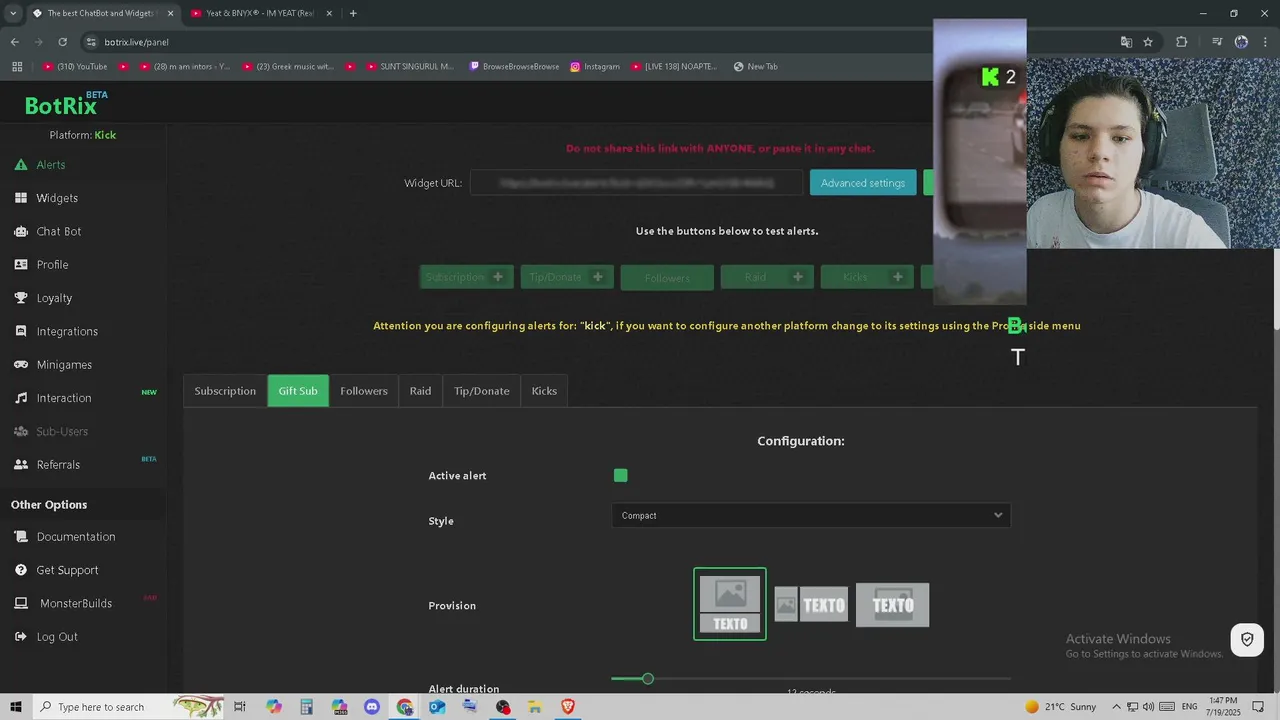
Task: Open Windows Start menu
Action: [x=16, y=707]
